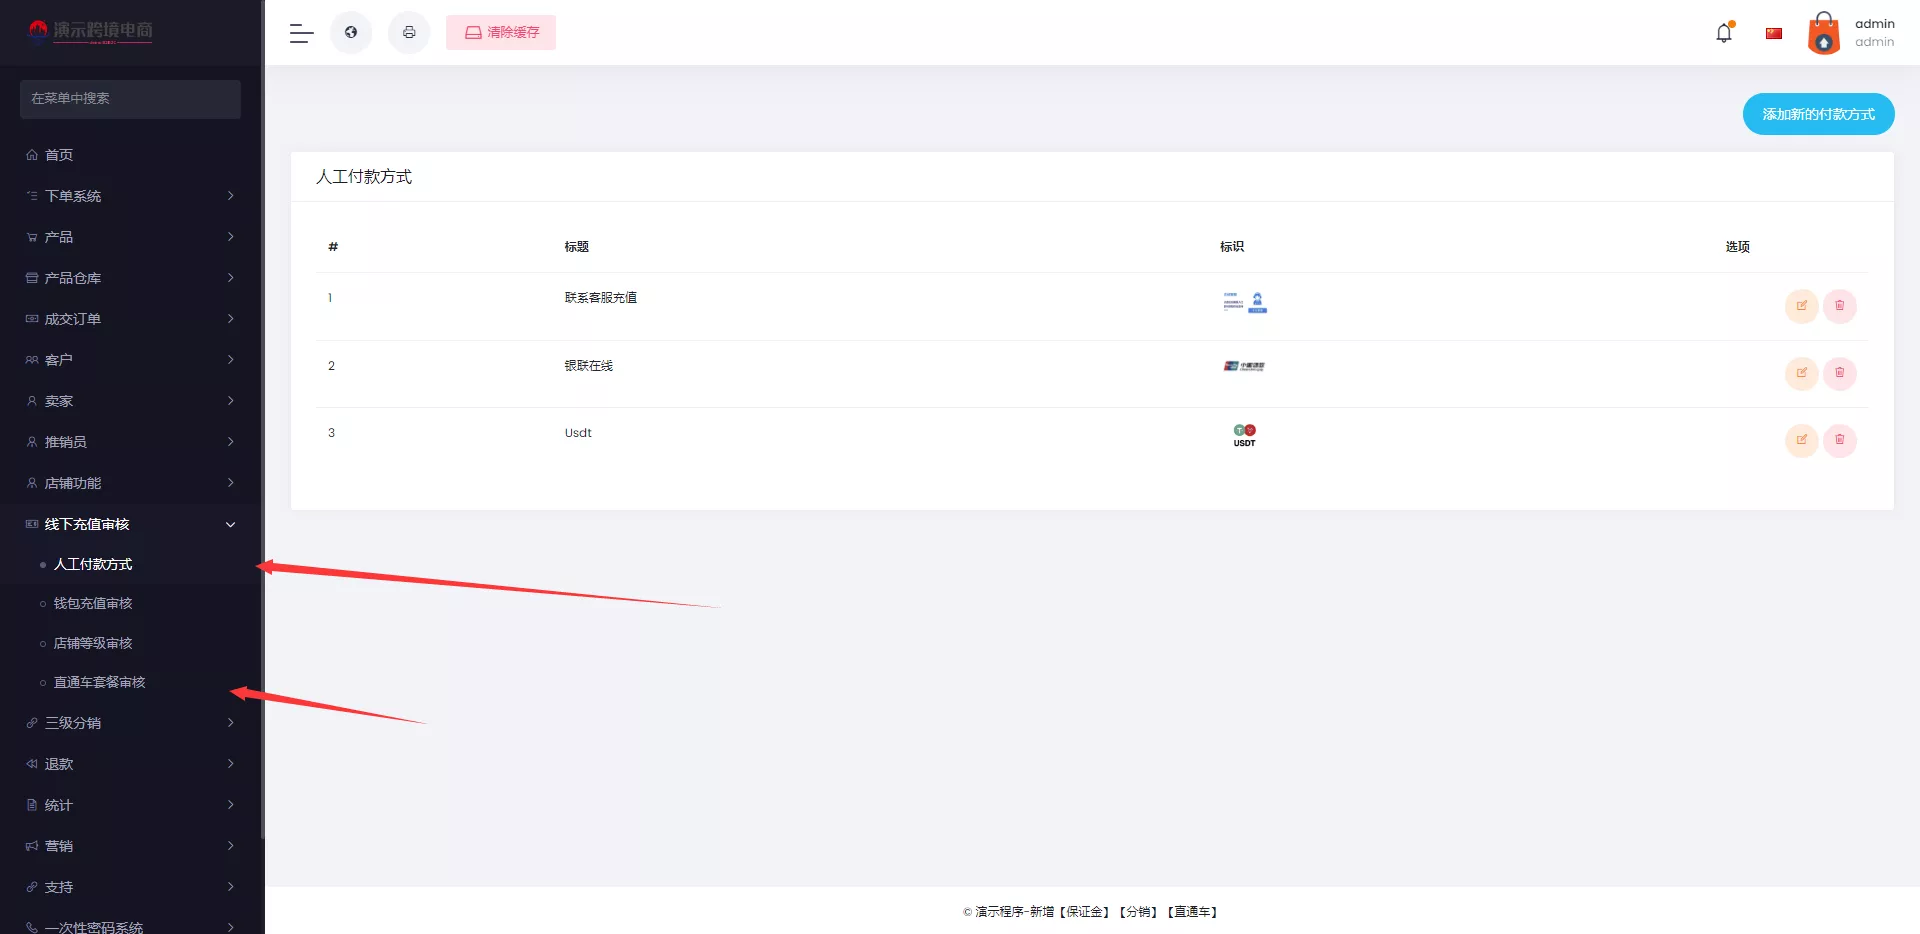Click the China flag language icon
The height and width of the screenshot is (934, 1920).
pyautogui.click(x=1774, y=33)
